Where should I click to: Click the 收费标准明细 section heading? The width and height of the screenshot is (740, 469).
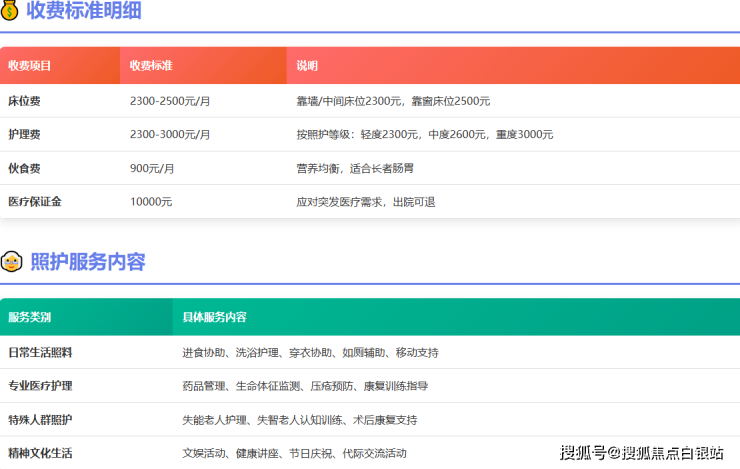[83, 11]
